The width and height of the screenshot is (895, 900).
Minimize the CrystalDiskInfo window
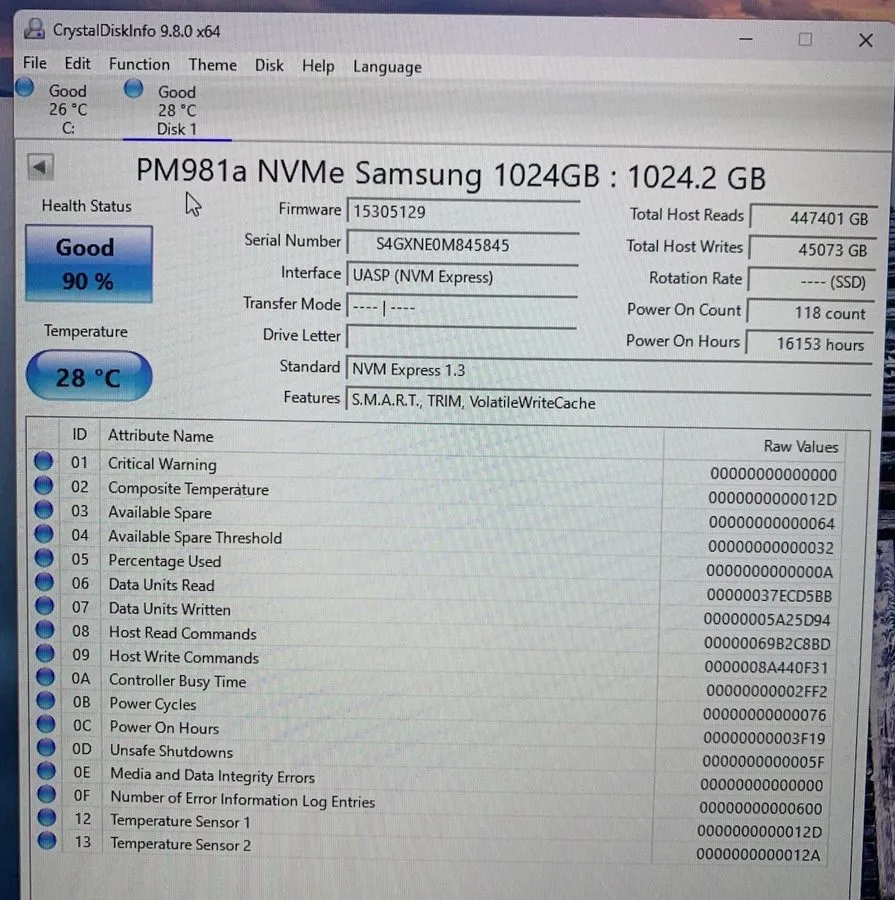pos(746,39)
